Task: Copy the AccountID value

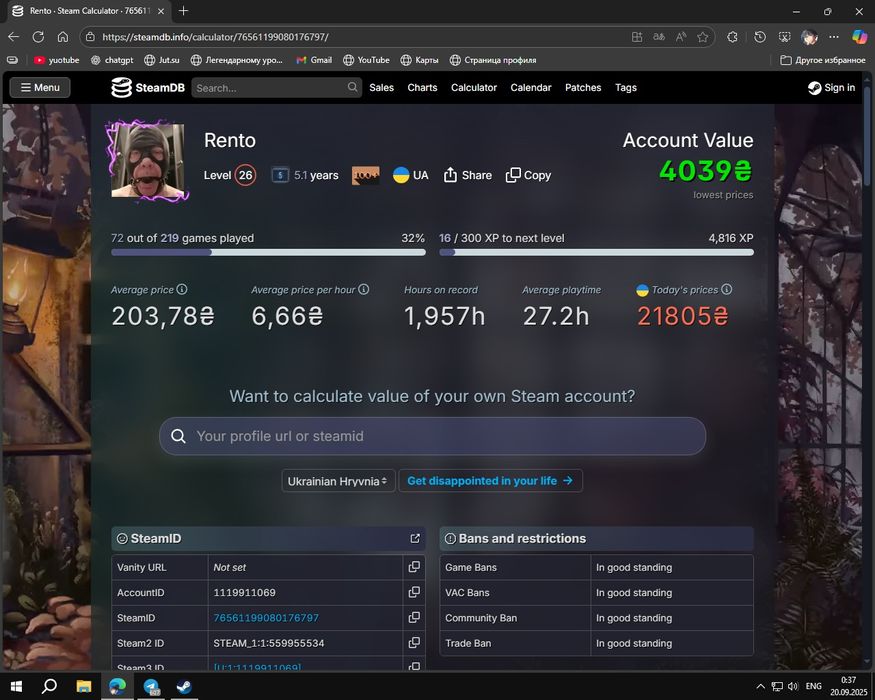Action: click(x=414, y=592)
